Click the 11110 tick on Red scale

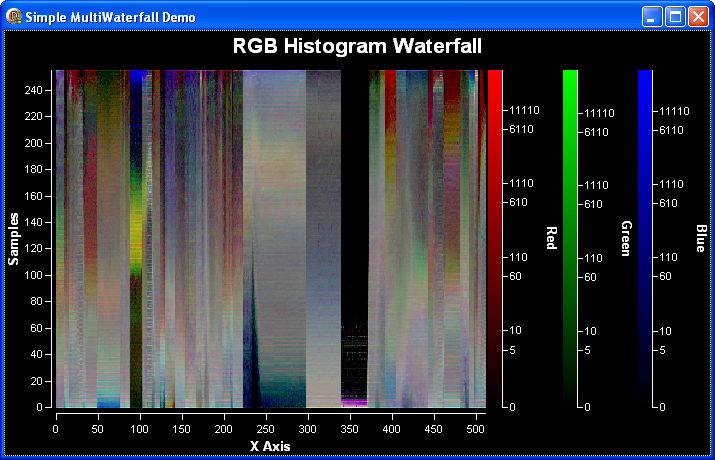pyautogui.click(x=524, y=110)
